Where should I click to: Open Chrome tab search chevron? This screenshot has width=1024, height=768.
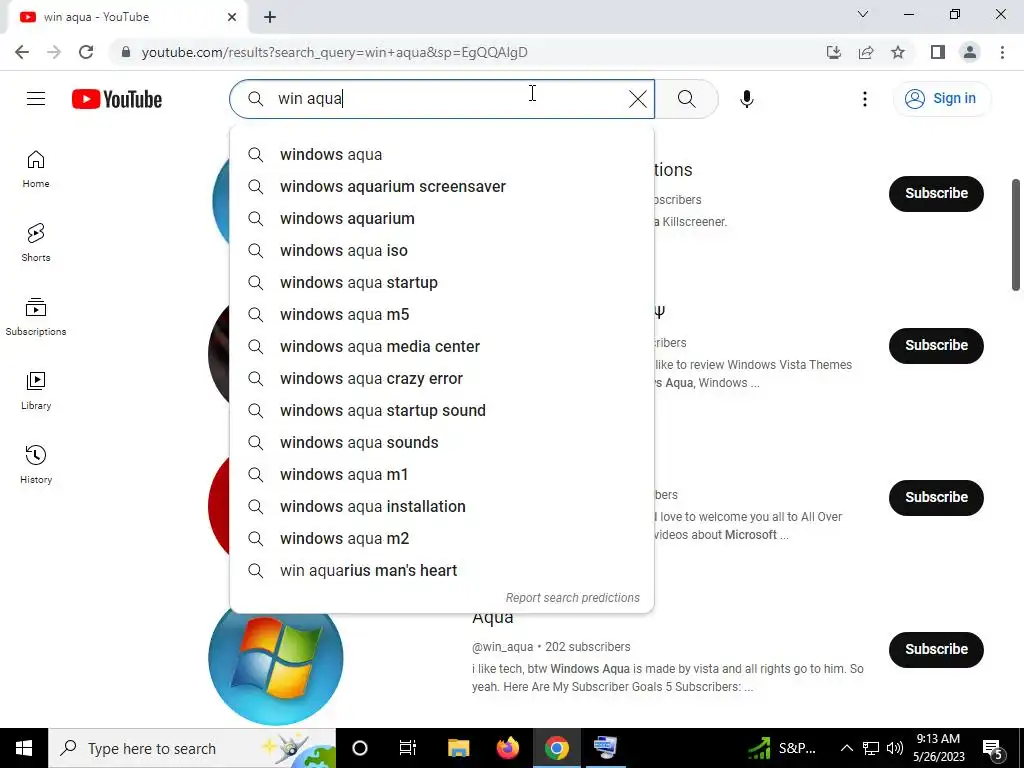click(863, 14)
